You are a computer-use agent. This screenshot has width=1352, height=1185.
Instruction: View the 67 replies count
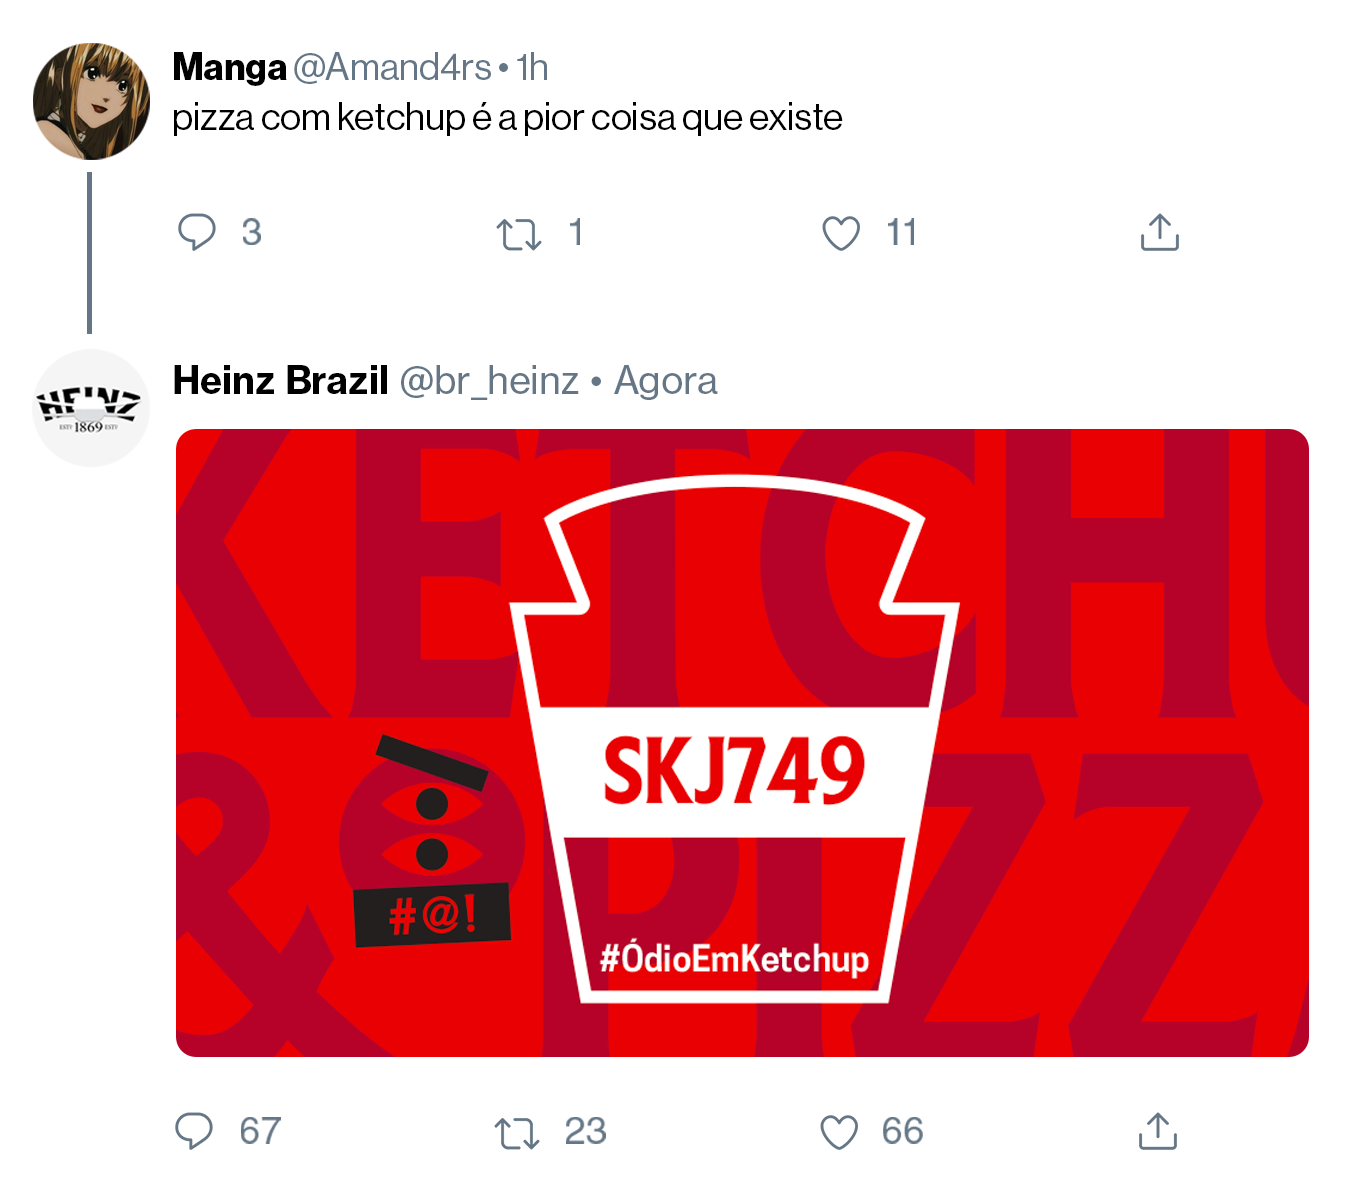[x=260, y=1131]
